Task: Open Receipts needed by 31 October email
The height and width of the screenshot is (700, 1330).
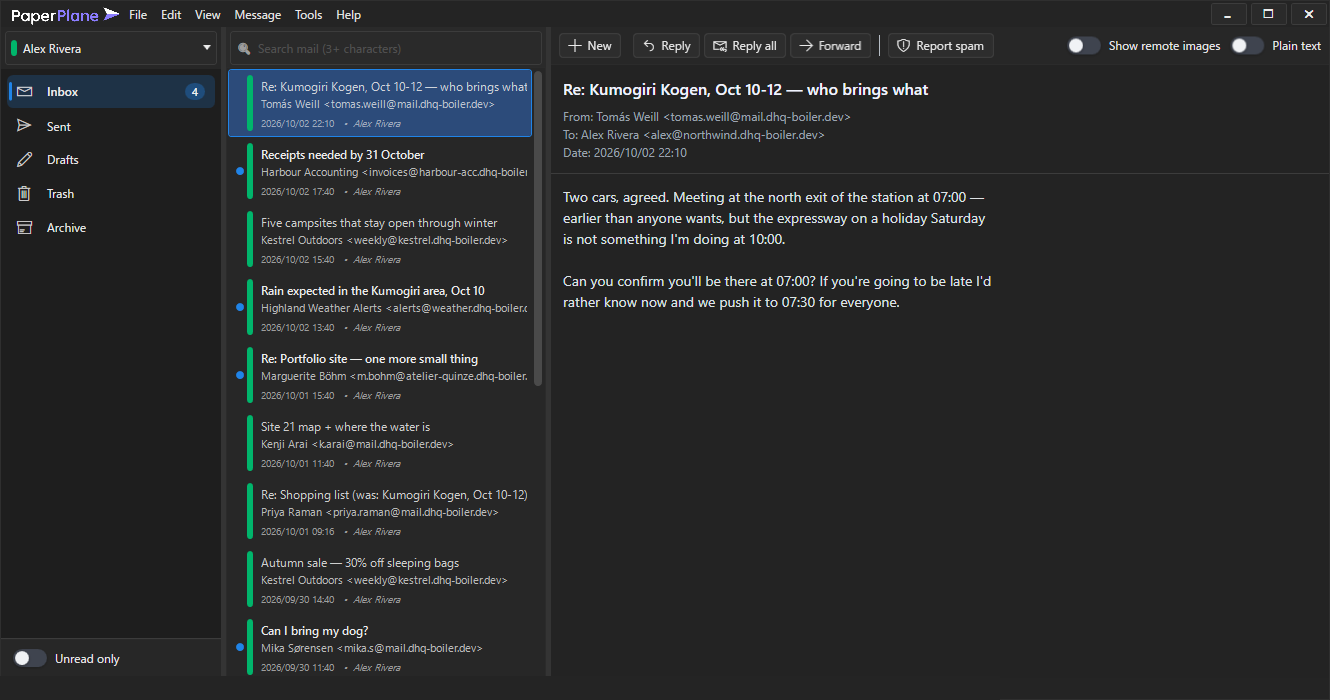Action: point(380,172)
